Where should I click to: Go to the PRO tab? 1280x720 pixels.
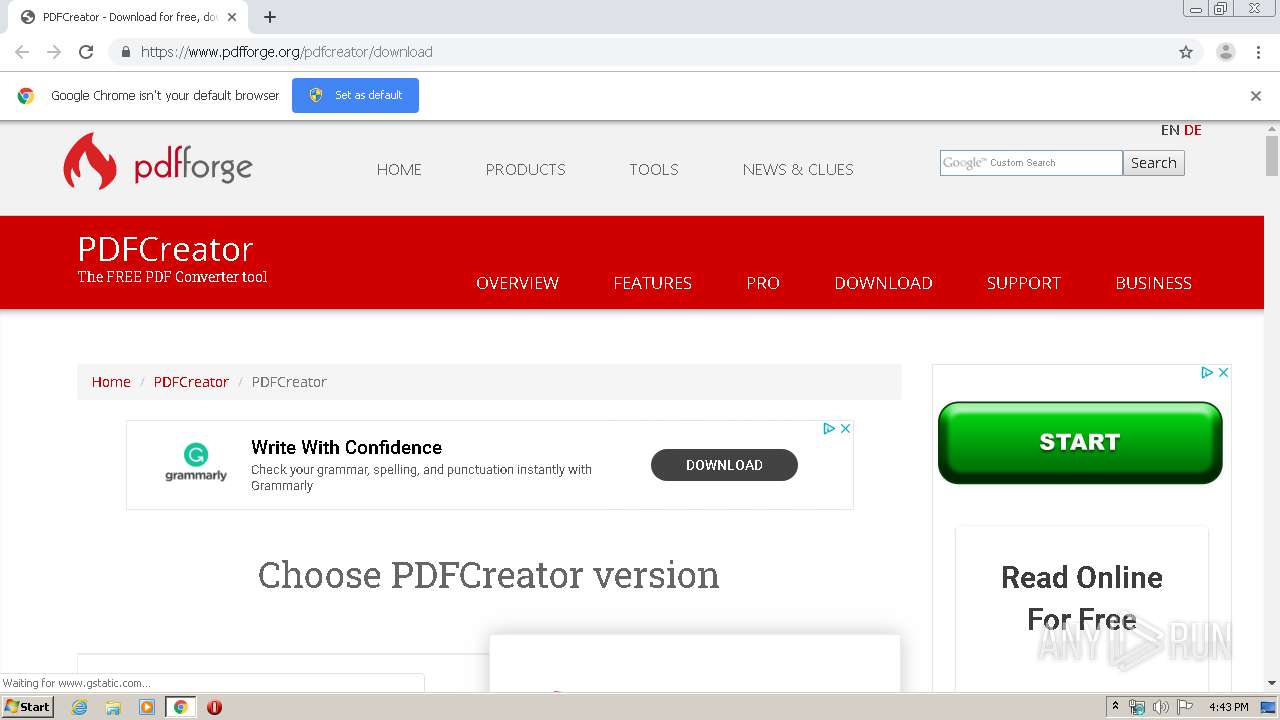click(x=763, y=283)
